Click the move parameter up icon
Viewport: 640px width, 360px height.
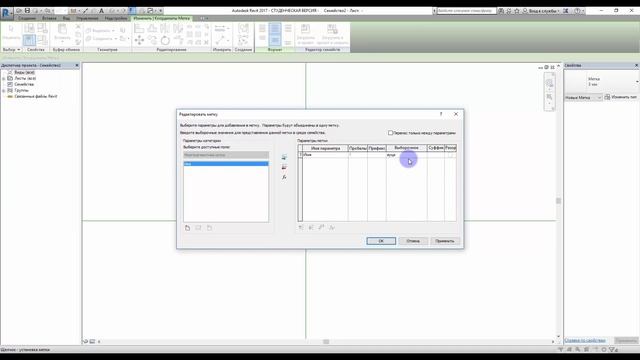click(301, 227)
